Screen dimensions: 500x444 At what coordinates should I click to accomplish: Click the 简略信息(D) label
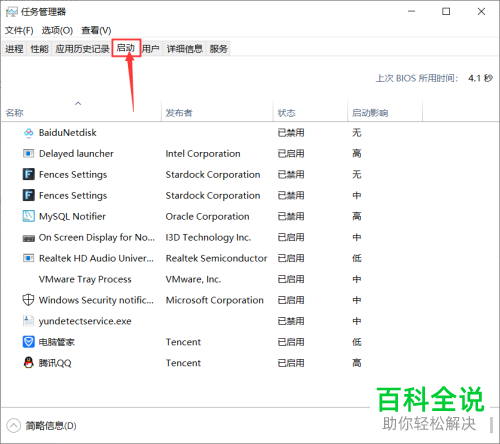pyautogui.click(x=51, y=426)
